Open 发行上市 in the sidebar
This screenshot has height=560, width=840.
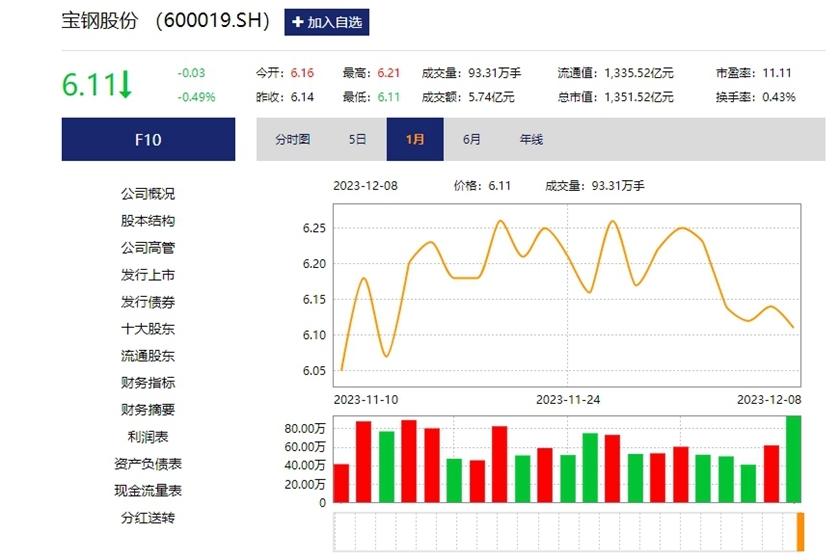tap(148, 275)
